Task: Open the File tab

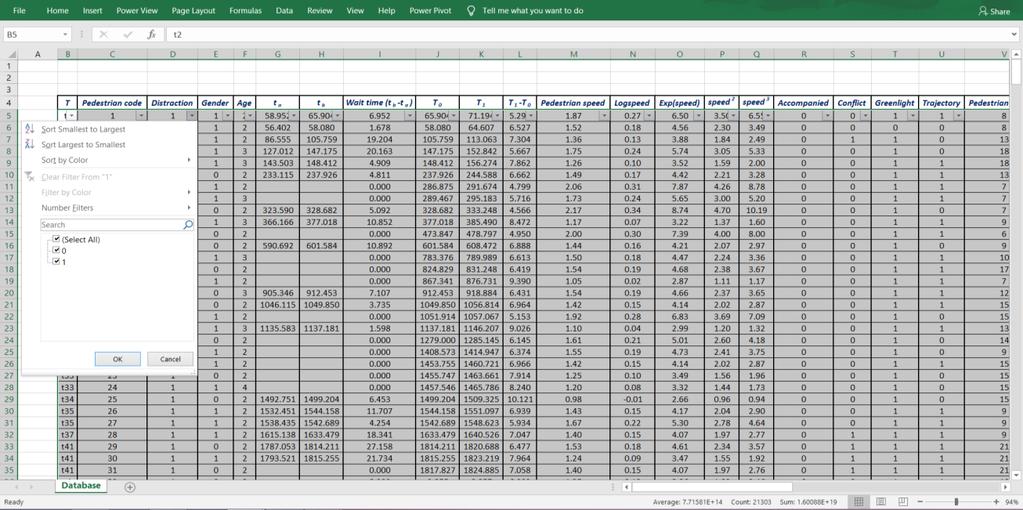Action: [20, 11]
